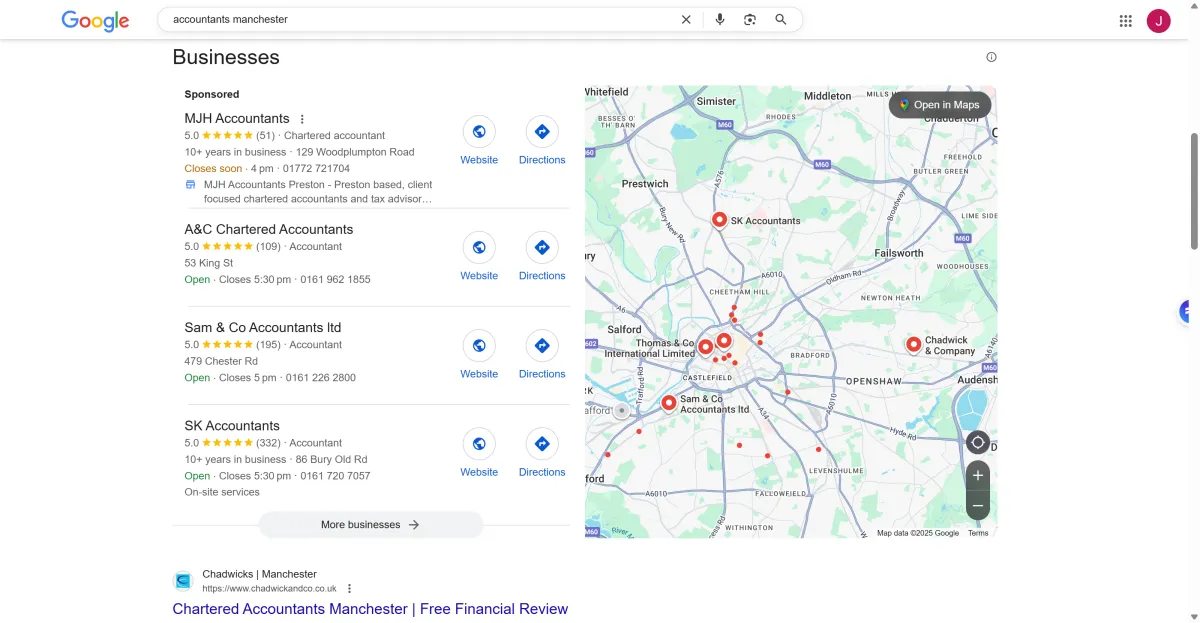Start voice search with microphone icon
Screen dimensions: 1200x623
pos(720,19)
